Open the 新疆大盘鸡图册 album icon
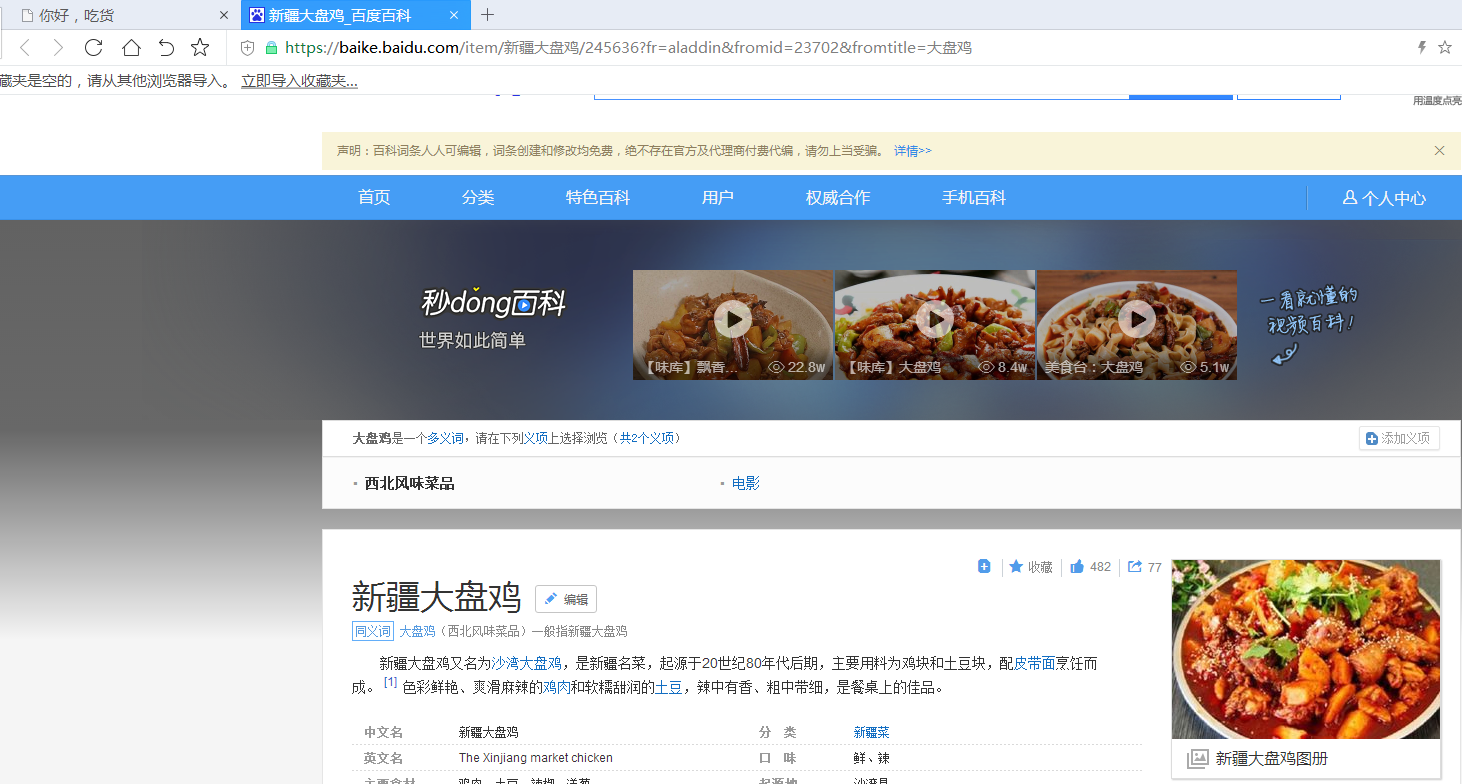Image resolution: width=1462 pixels, height=784 pixels. pyautogui.click(x=1197, y=759)
